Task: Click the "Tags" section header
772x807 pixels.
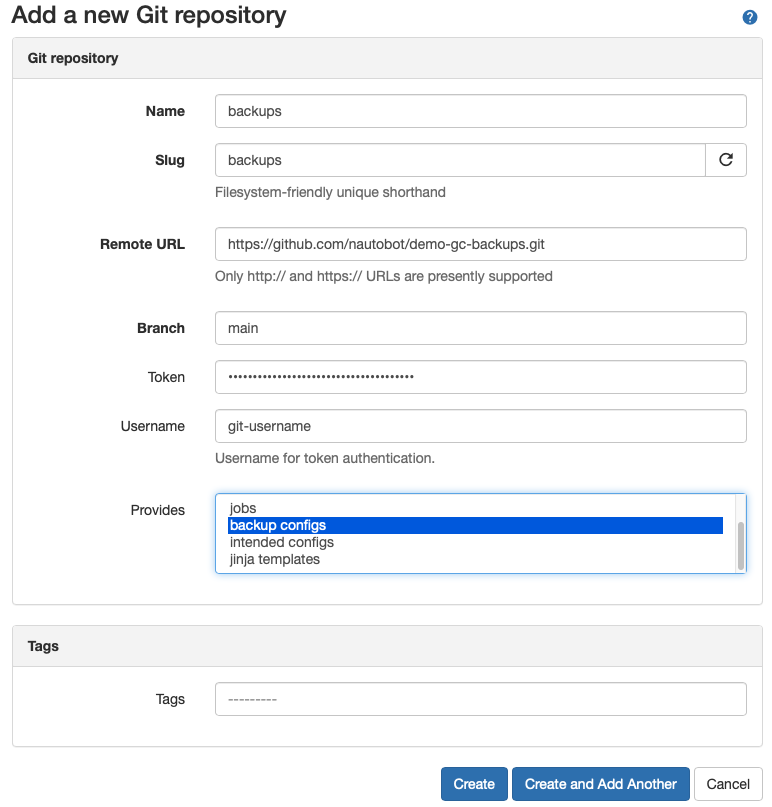Action: click(x=43, y=646)
